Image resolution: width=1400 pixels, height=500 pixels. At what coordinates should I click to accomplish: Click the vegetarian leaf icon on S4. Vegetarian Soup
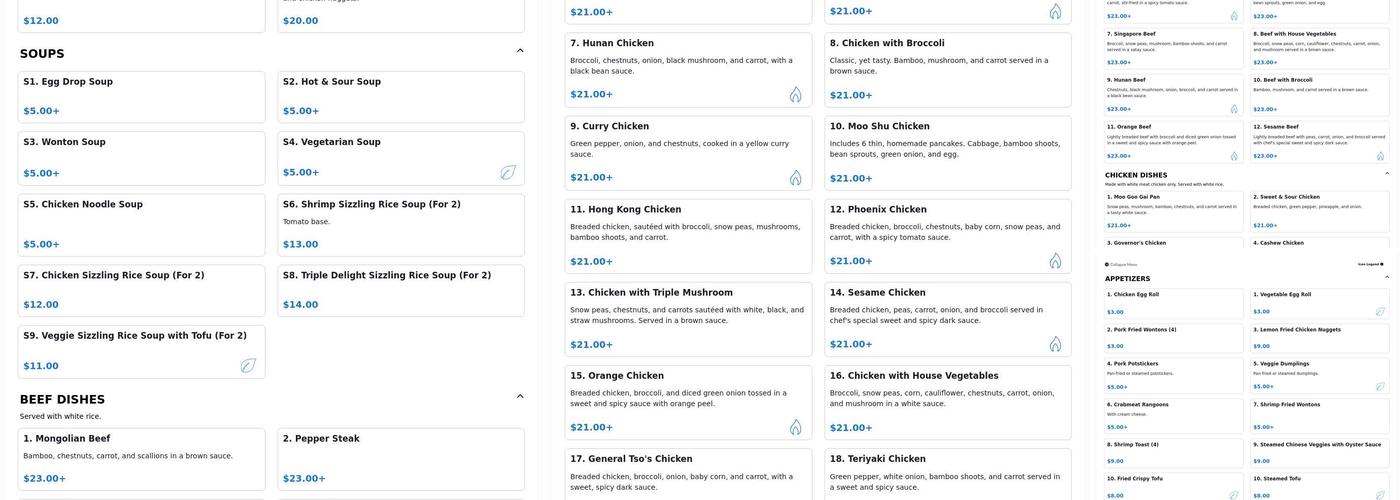coord(508,172)
